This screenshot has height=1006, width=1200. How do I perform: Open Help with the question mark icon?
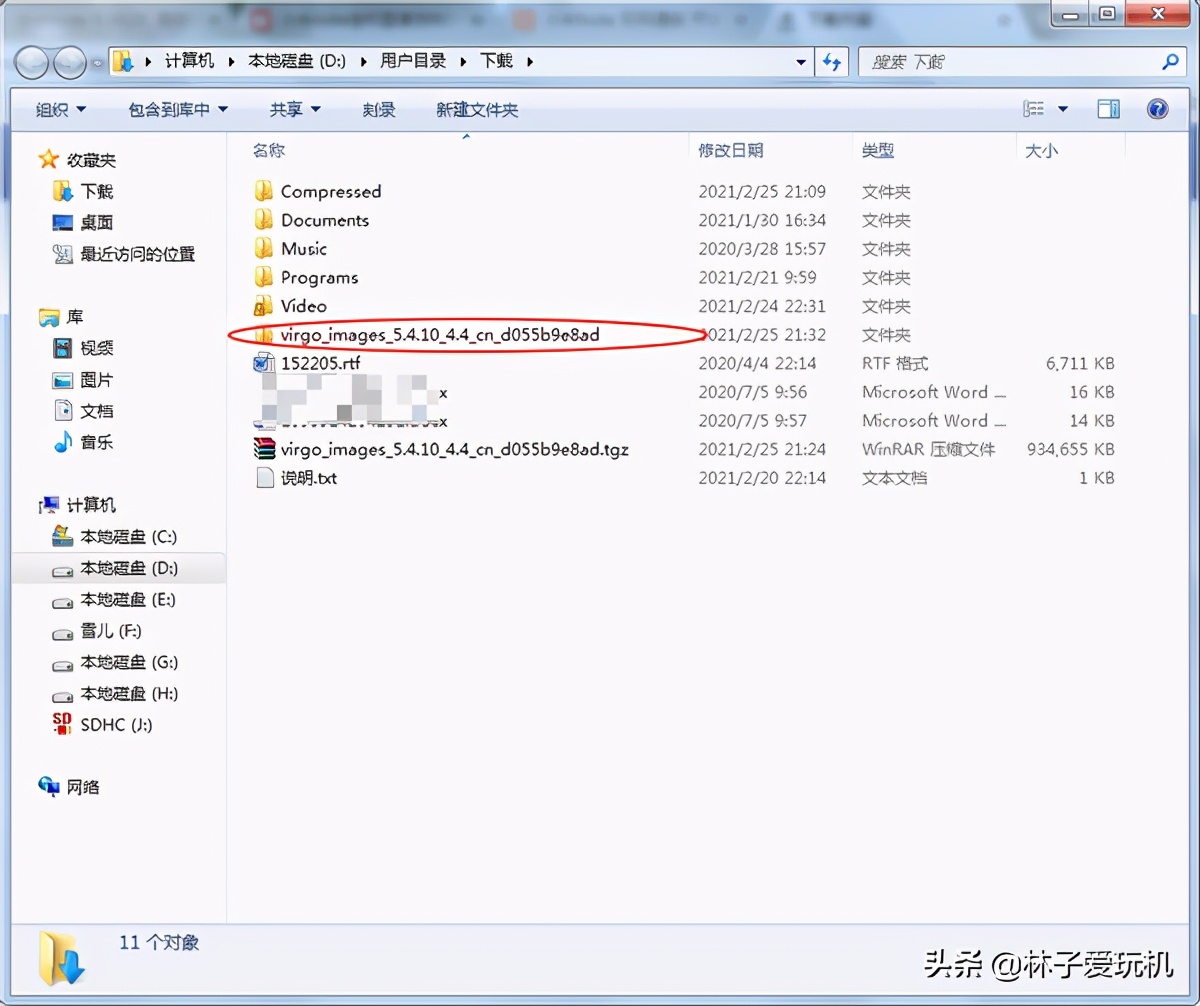(x=1158, y=109)
